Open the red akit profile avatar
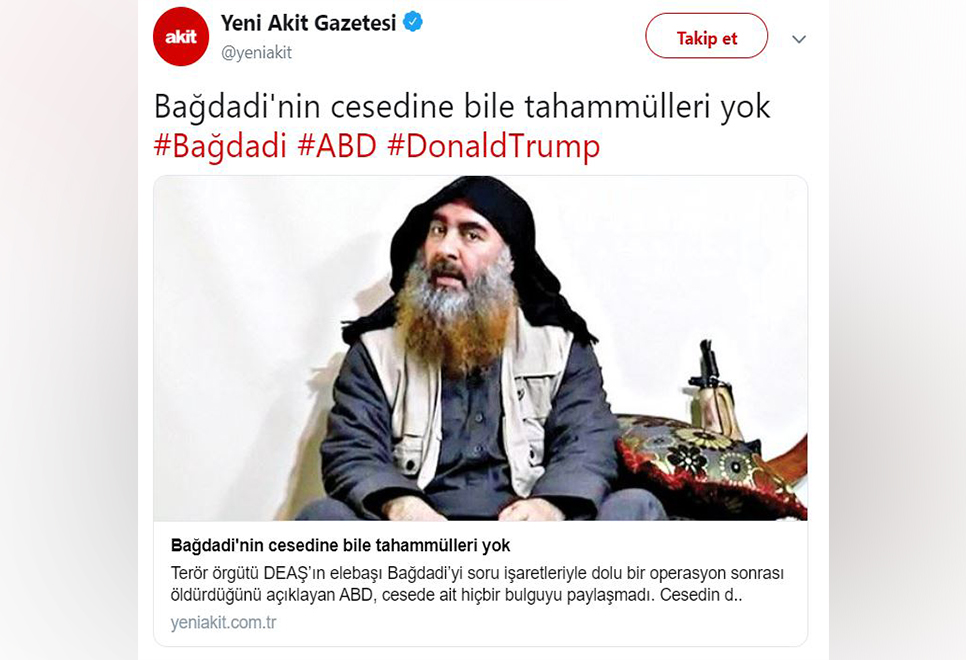This screenshot has width=966, height=660. tap(181, 37)
